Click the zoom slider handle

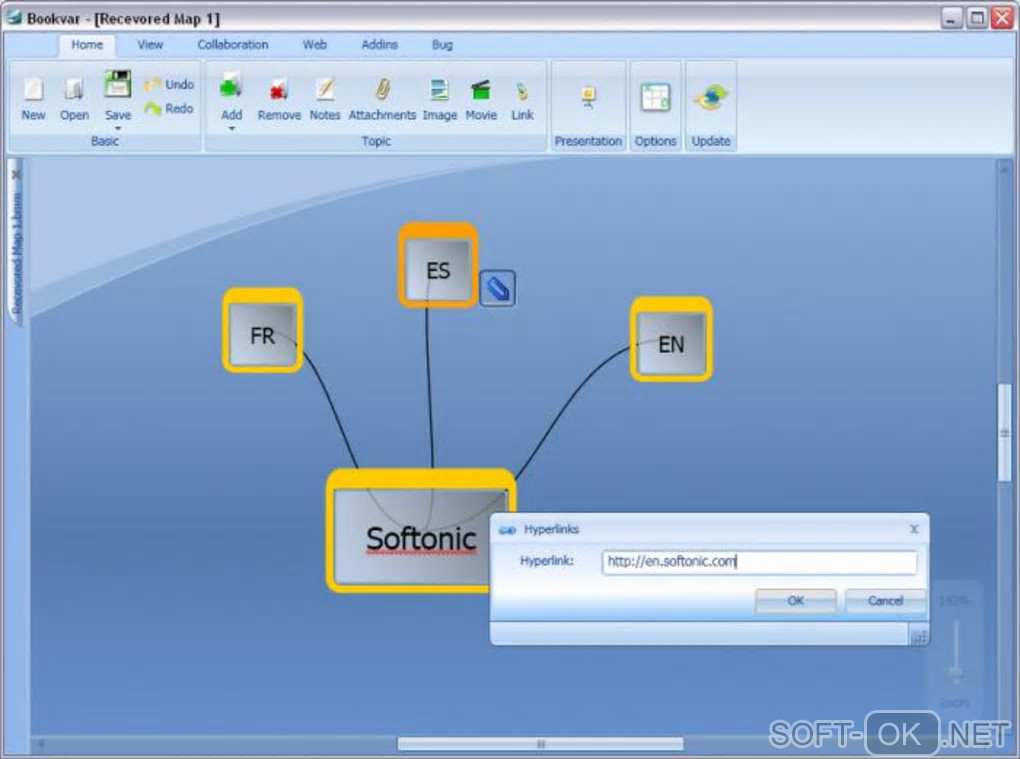pos(956,672)
